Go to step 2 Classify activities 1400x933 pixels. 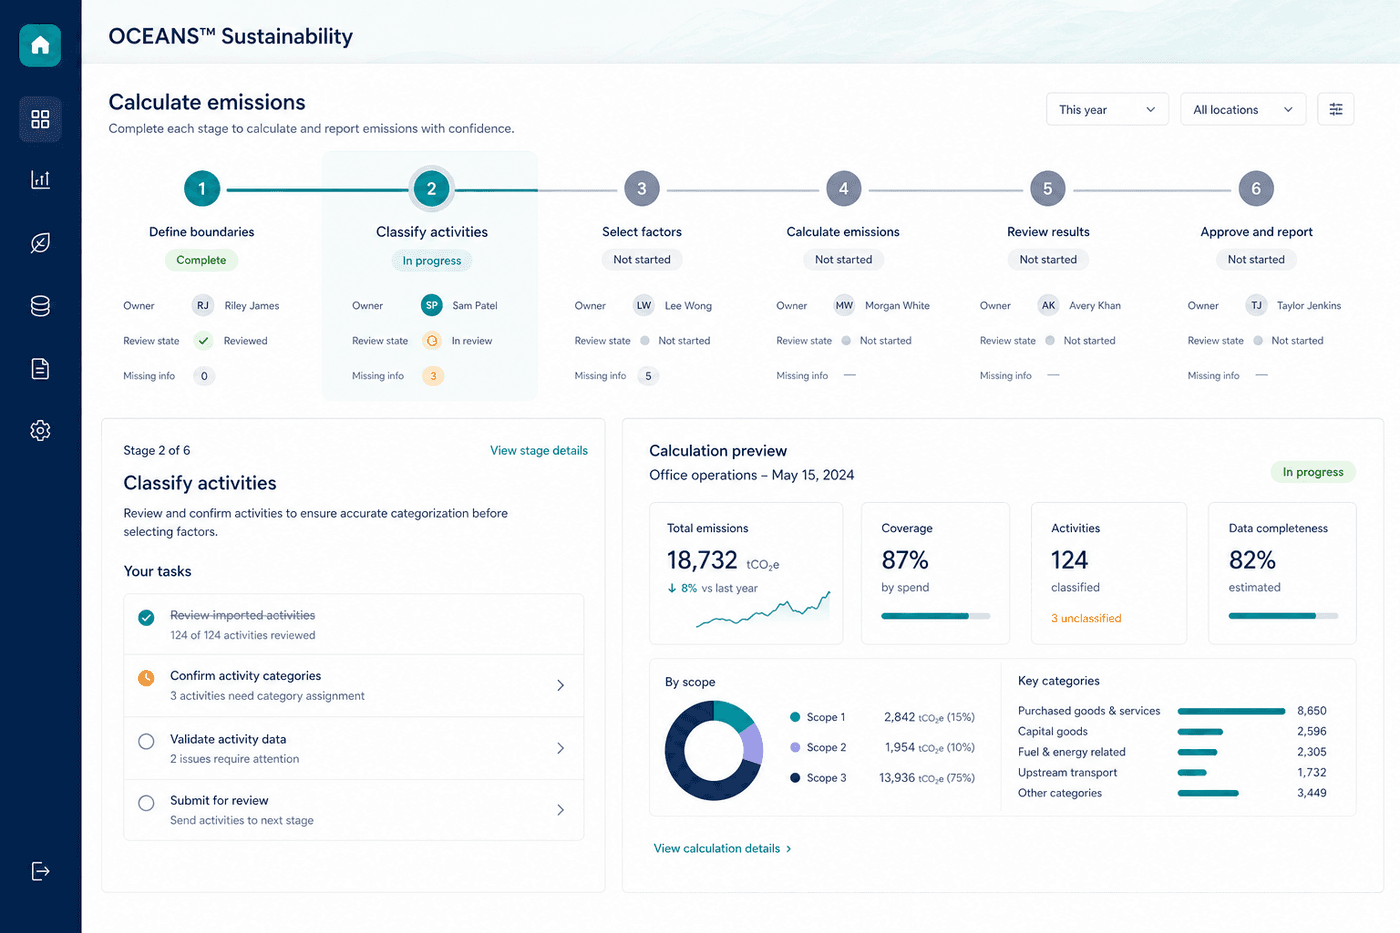point(432,188)
